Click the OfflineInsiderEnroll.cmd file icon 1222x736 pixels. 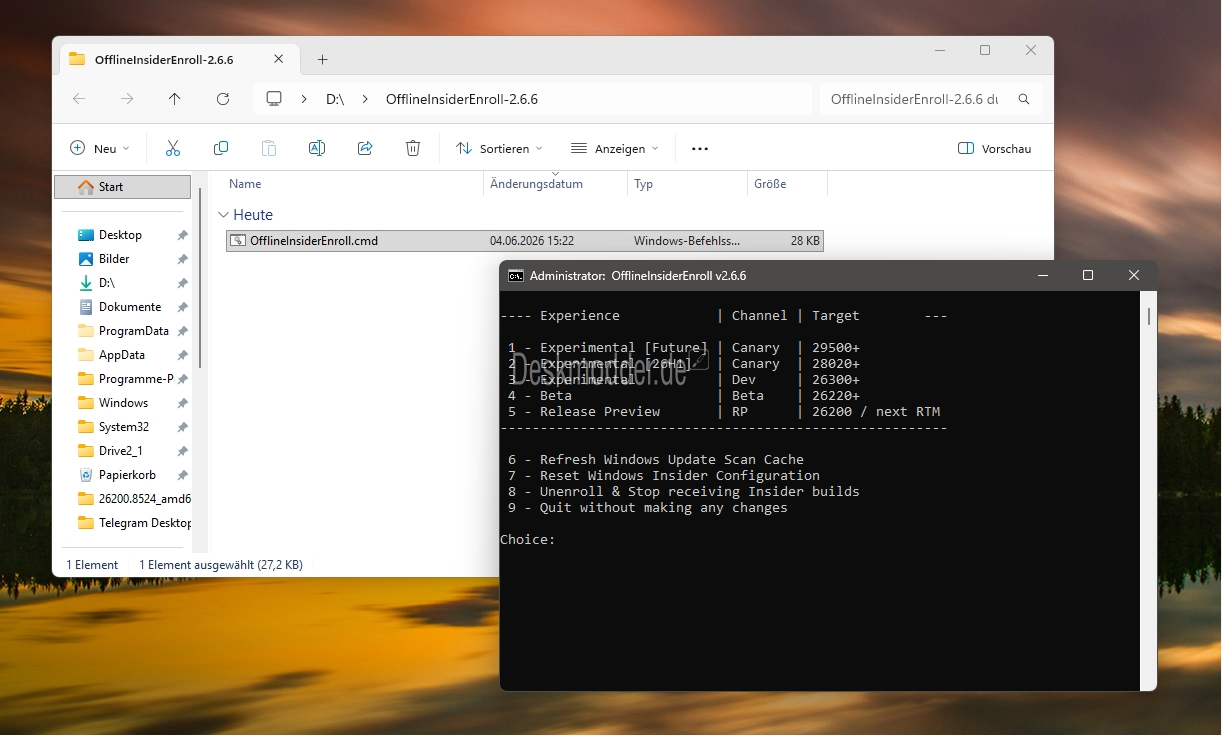pyautogui.click(x=238, y=240)
